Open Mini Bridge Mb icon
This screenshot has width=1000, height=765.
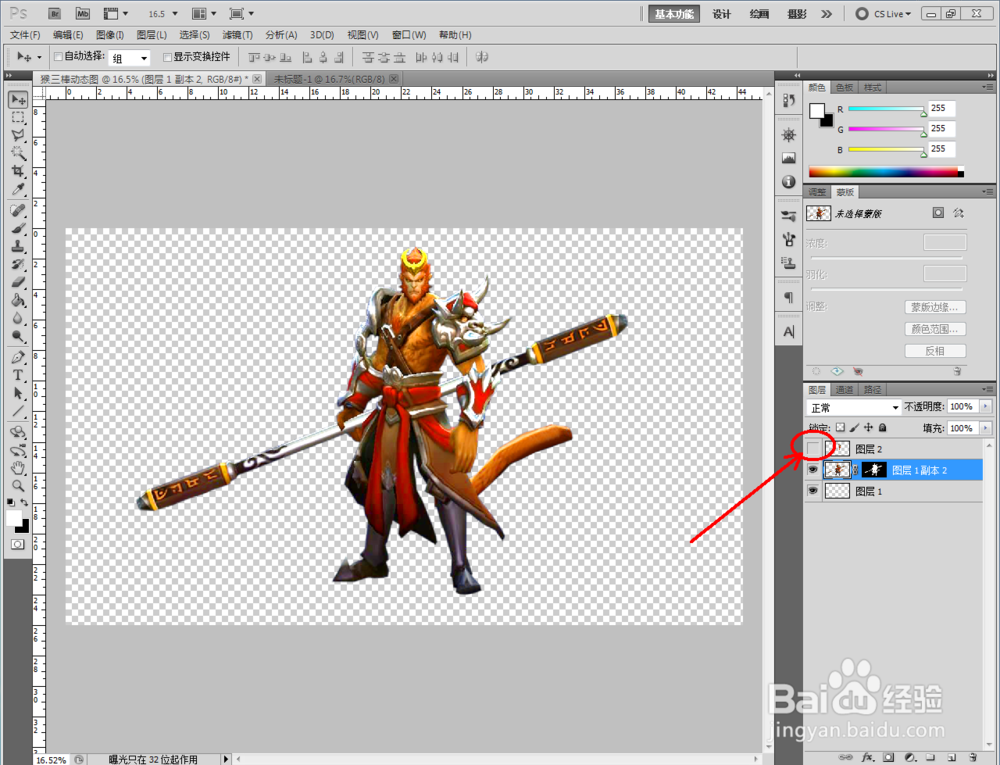(x=82, y=13)
